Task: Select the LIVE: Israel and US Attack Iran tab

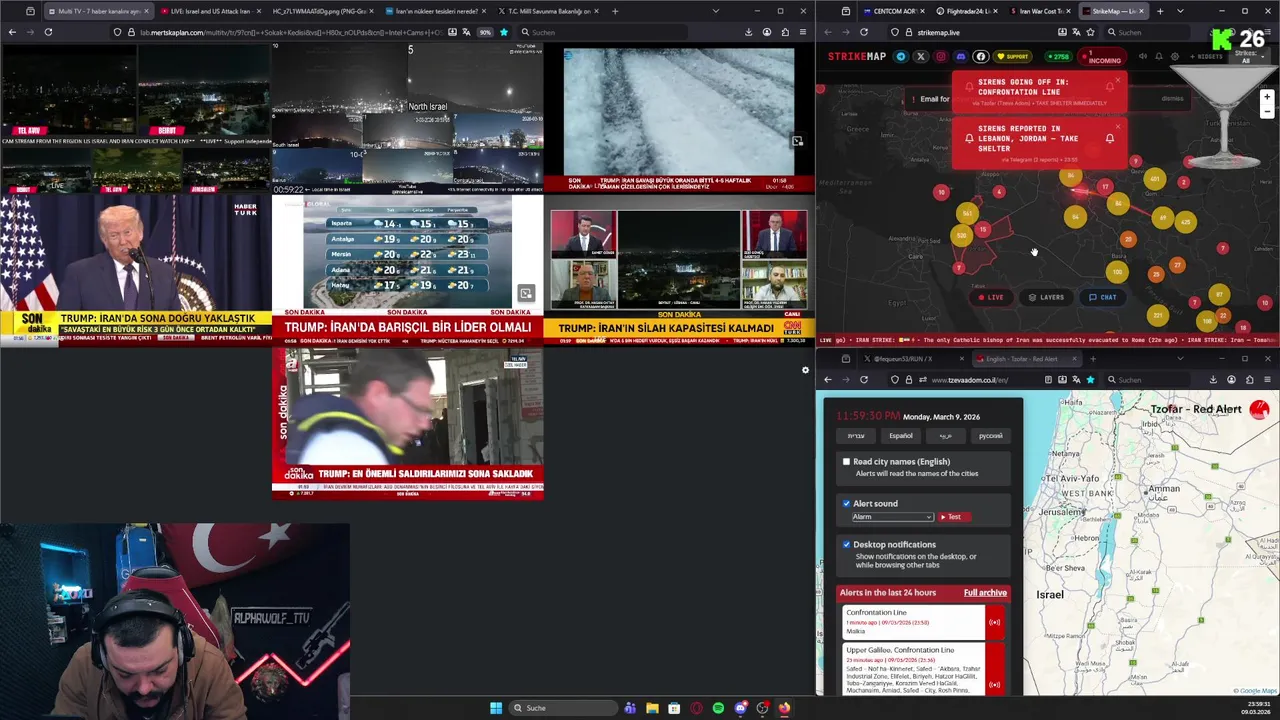Action: (x=209, y=11)
